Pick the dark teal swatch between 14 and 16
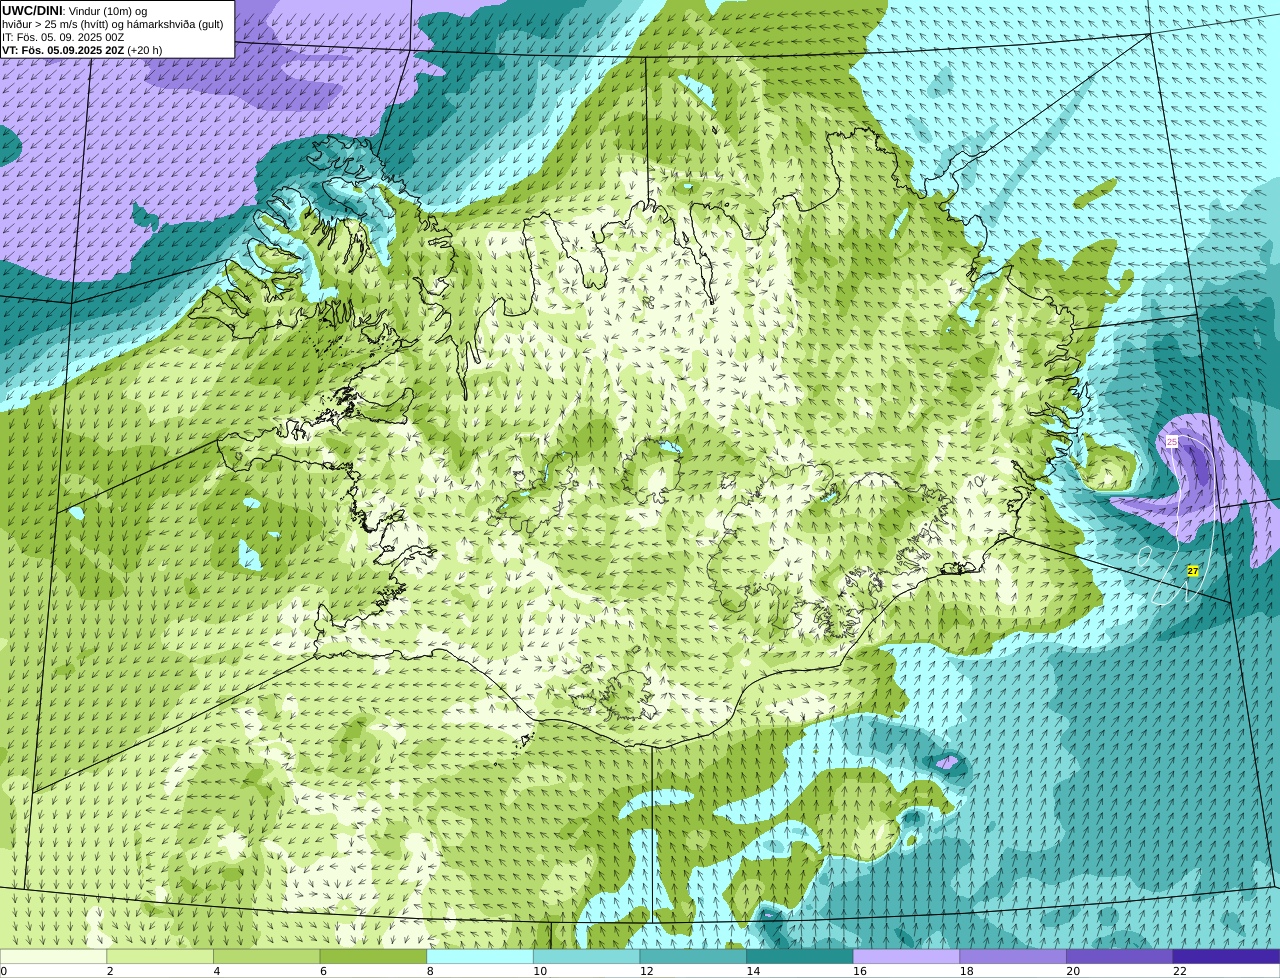Screen dimensions: 1280x978 click(800, 956)
